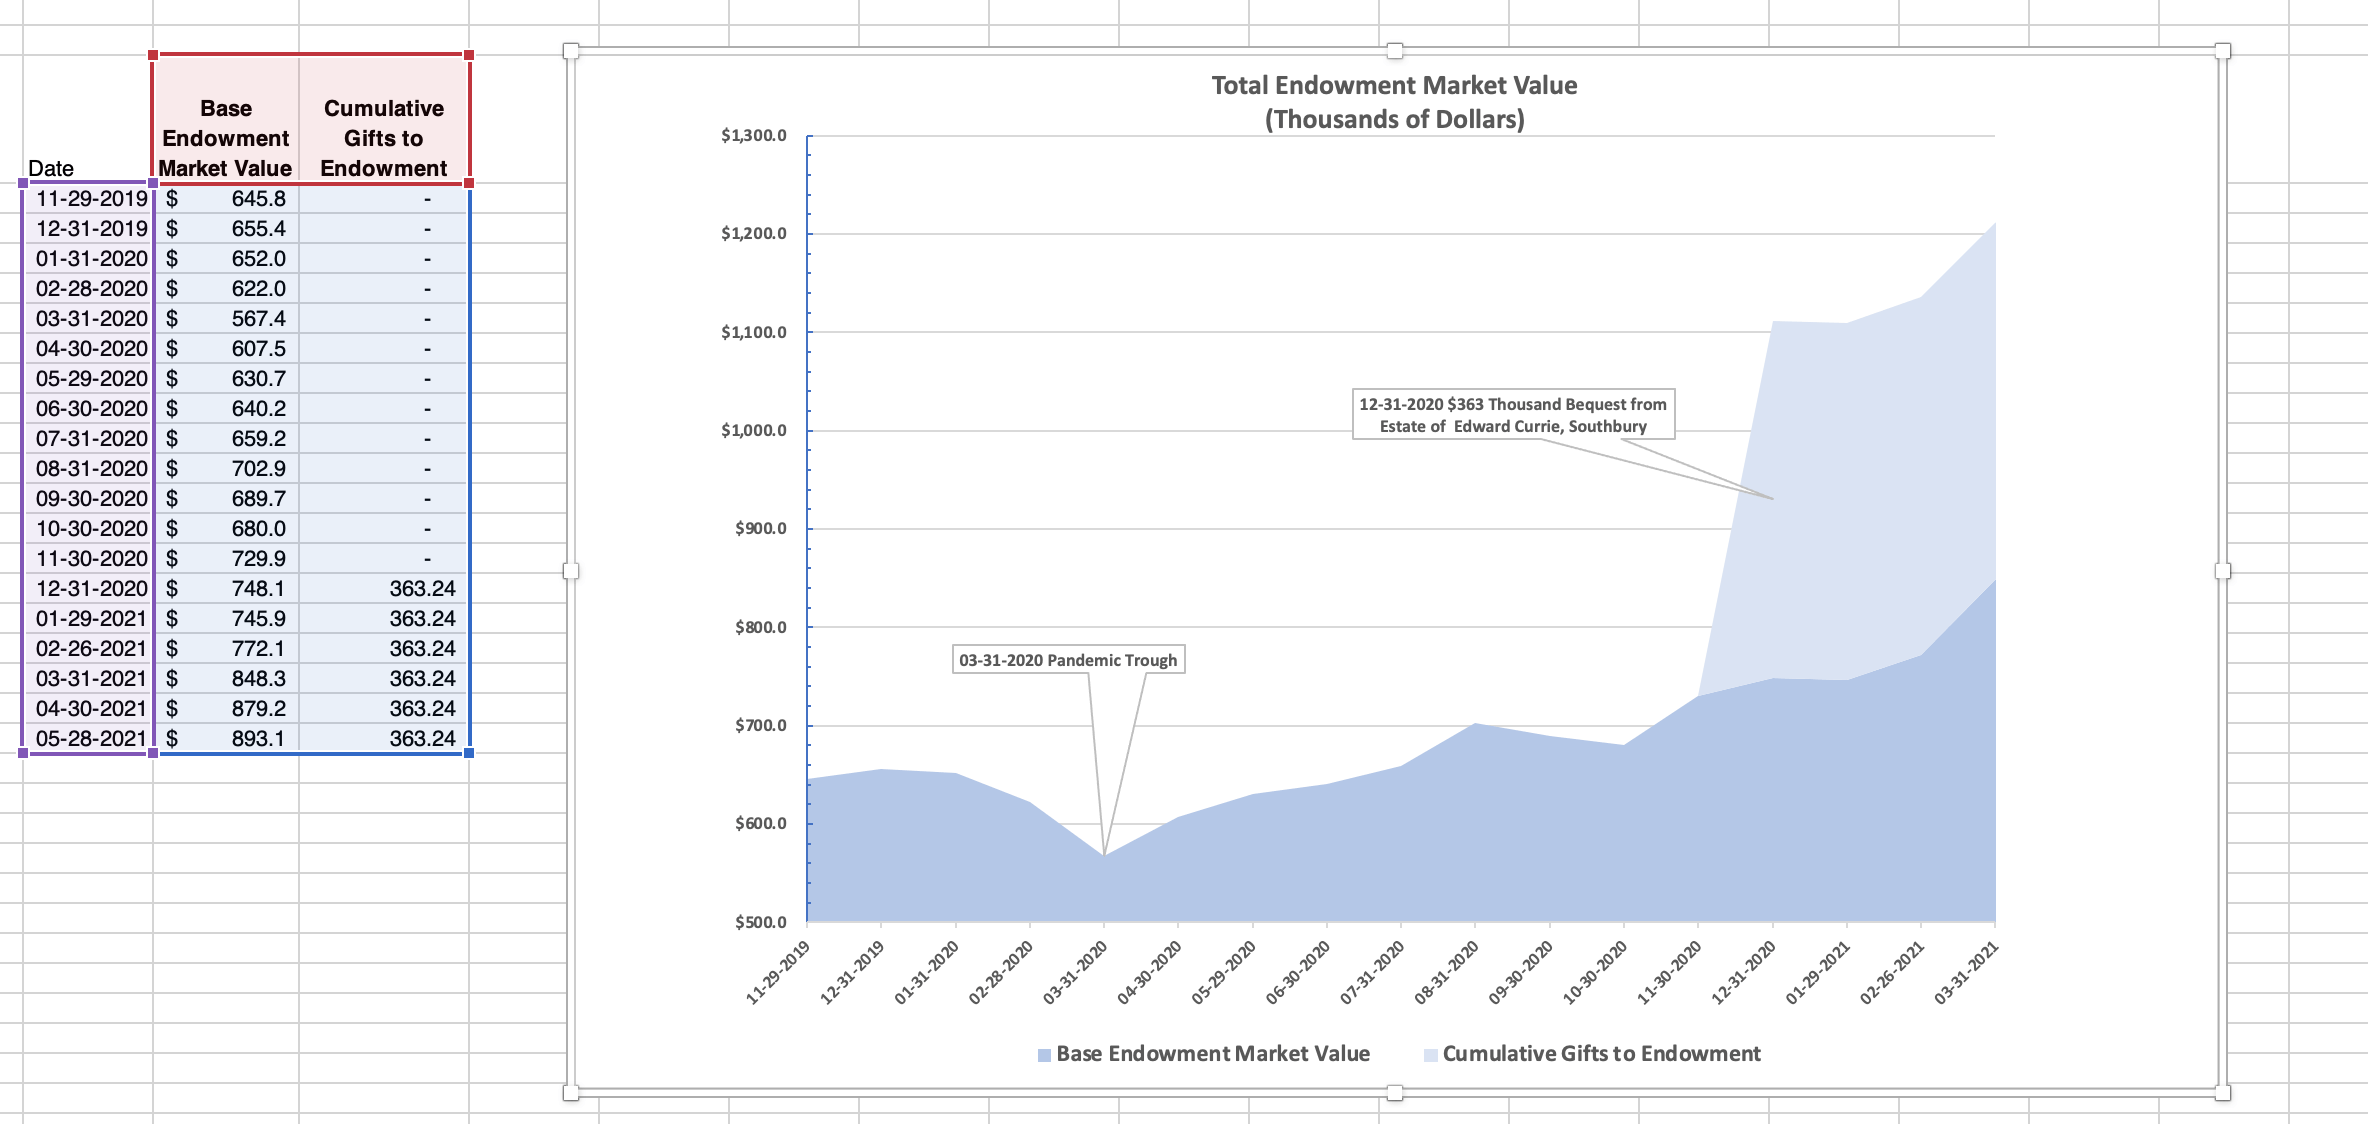Screen dimensions: 2368x1124
Task: Select the cell with value 702.9
Action: point(226,468)
